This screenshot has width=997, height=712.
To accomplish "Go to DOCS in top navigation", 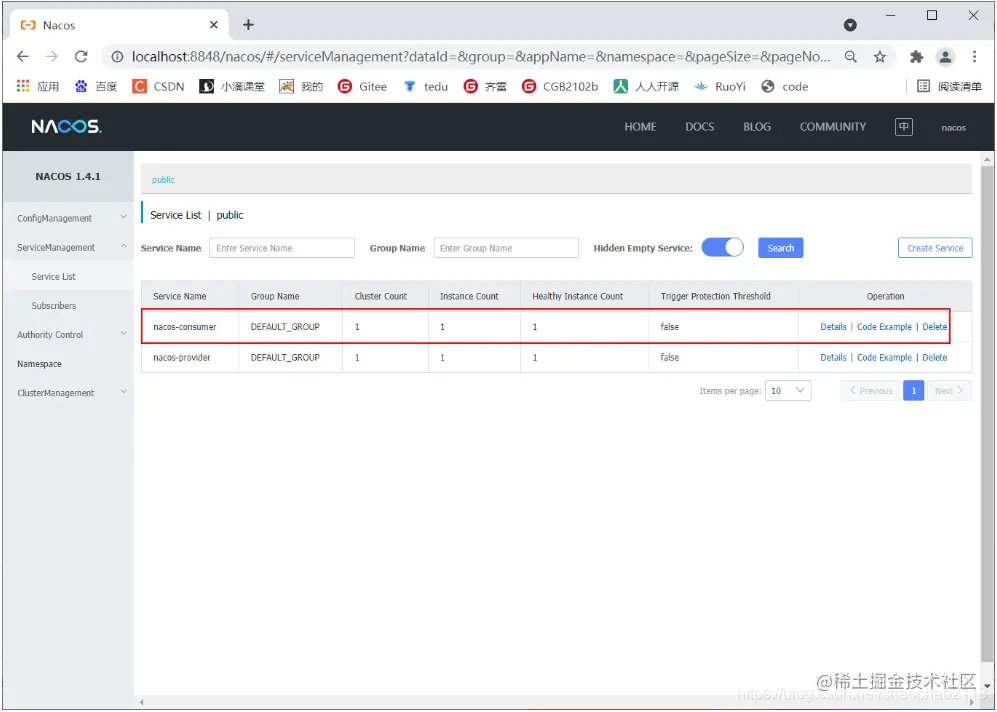I will (x=699, y=127).
